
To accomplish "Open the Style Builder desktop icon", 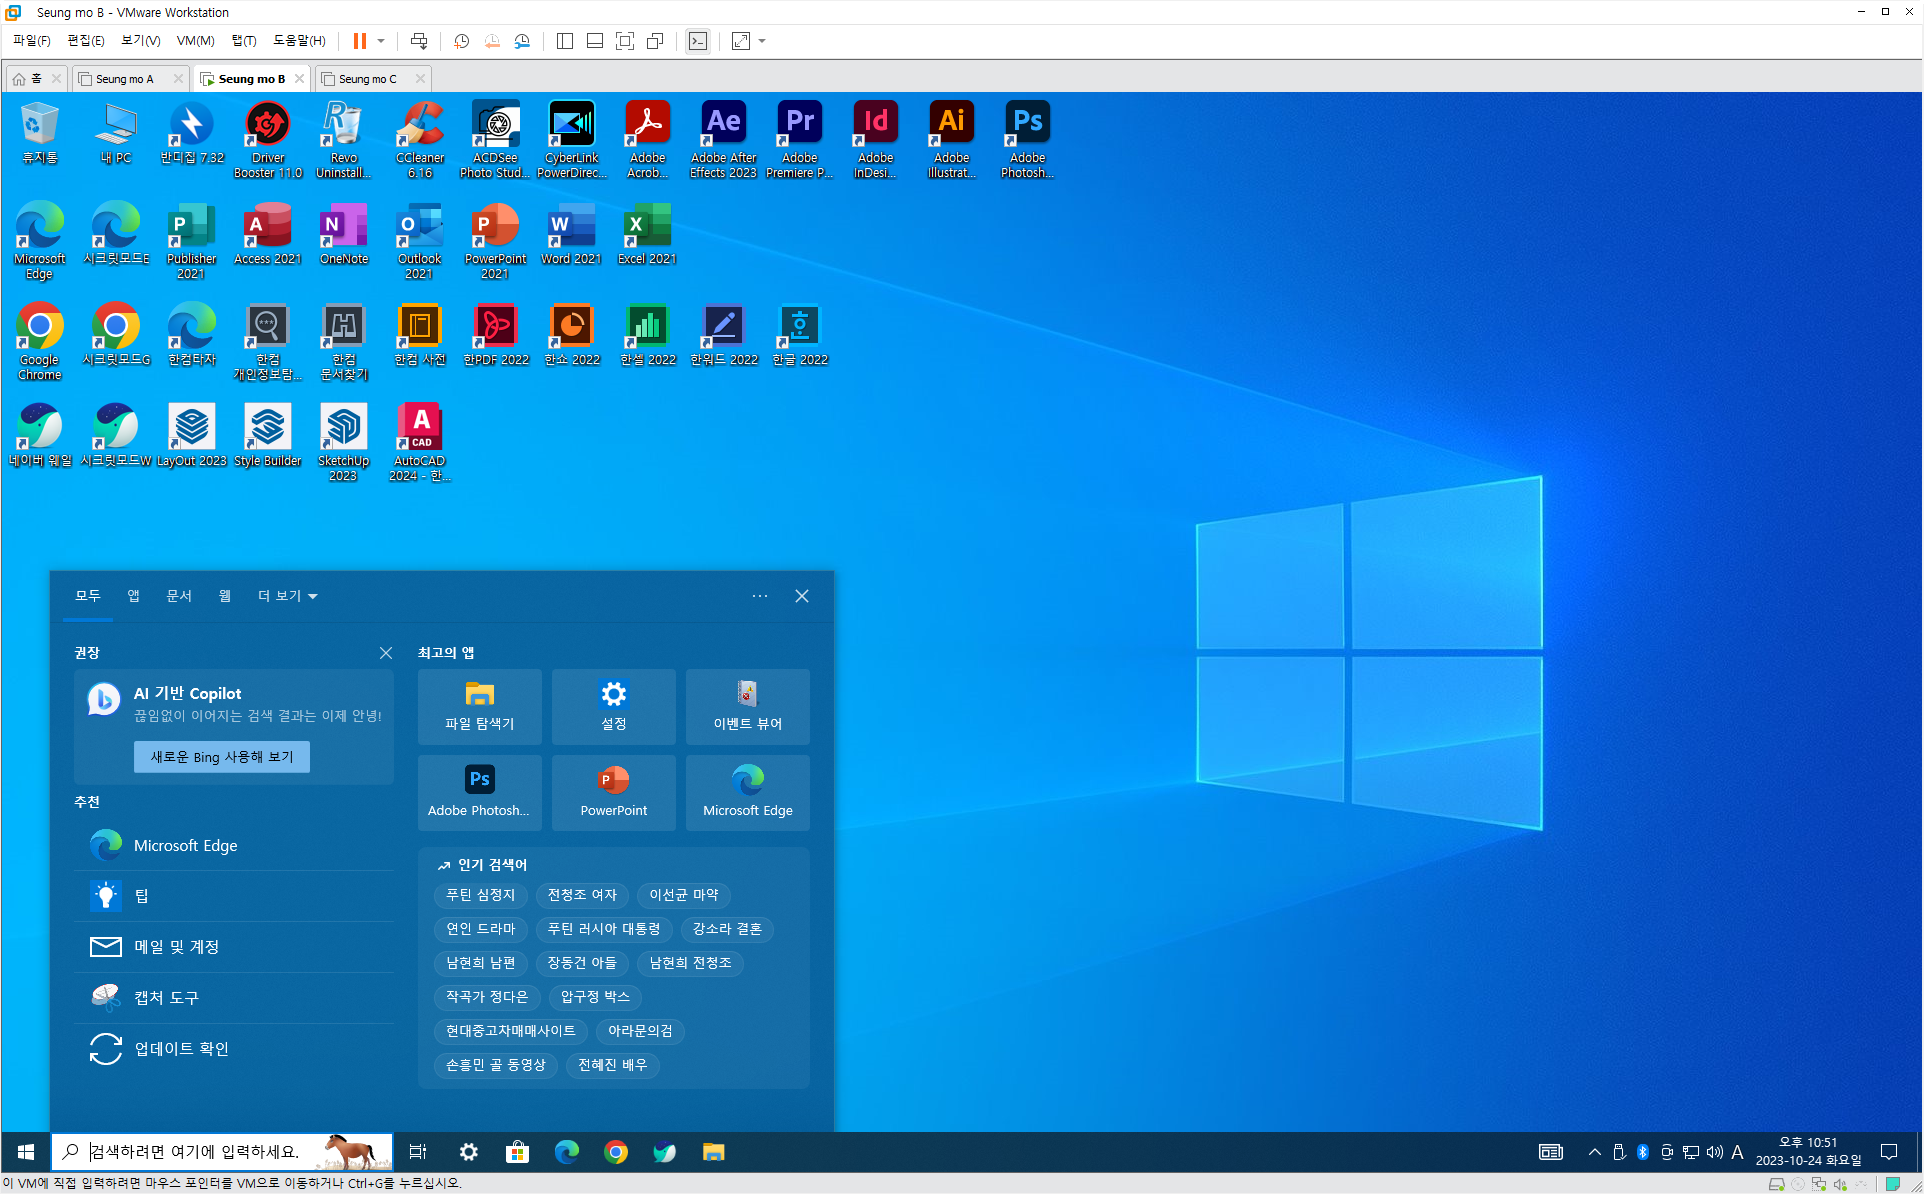I will coord(267,436).
